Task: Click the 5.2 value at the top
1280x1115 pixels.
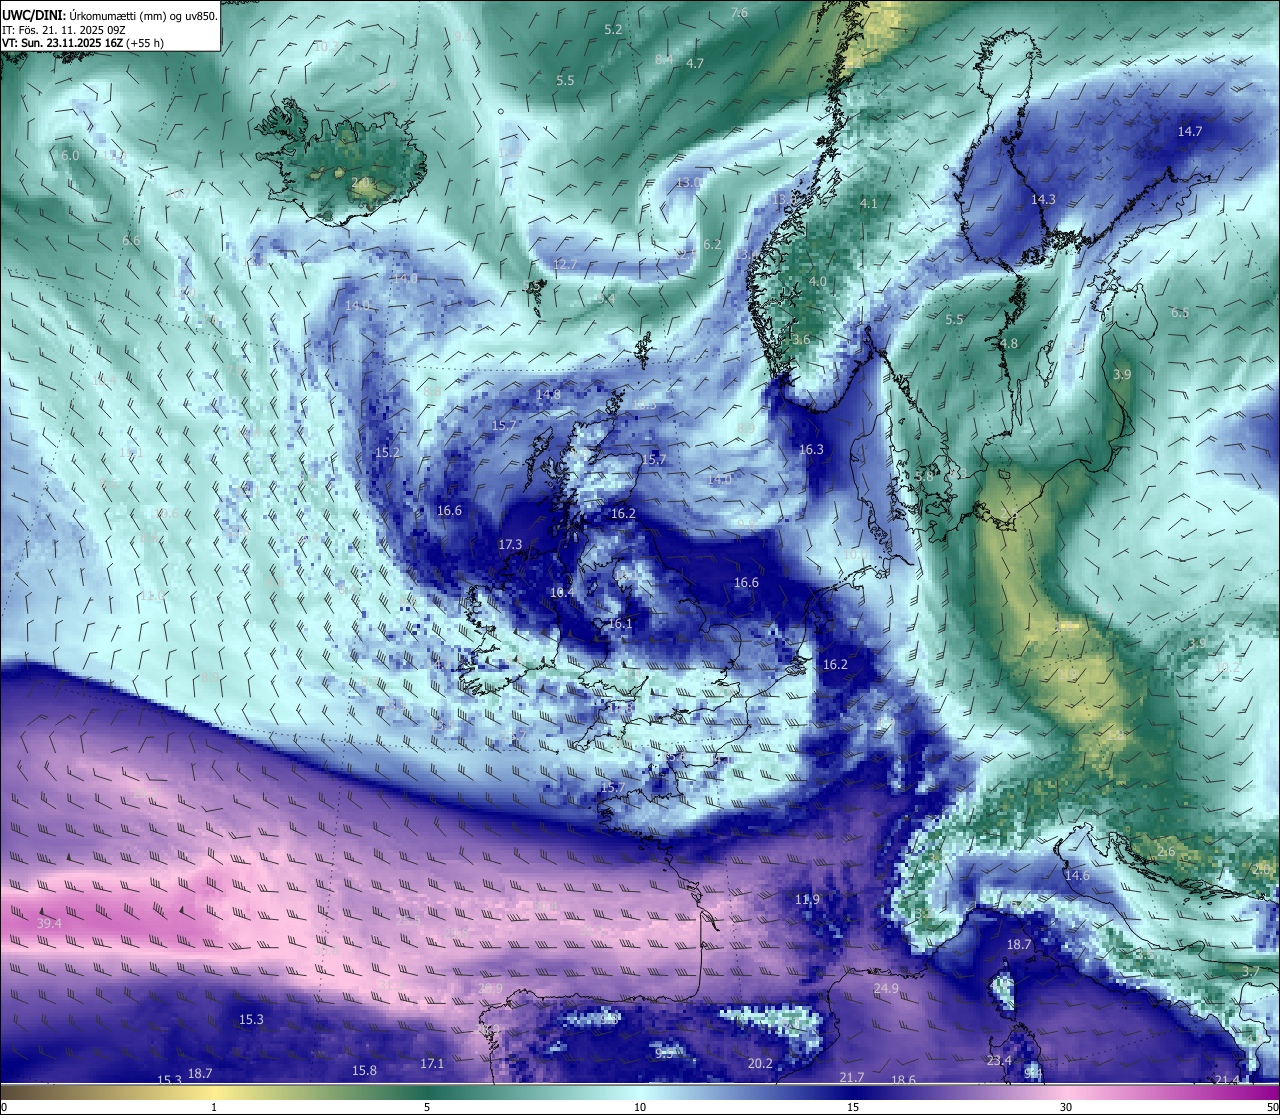Action: [x=614, y=29]
